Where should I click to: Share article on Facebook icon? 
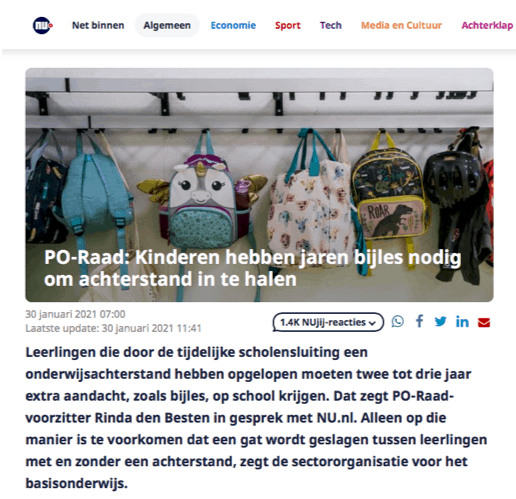pos(419,322)
